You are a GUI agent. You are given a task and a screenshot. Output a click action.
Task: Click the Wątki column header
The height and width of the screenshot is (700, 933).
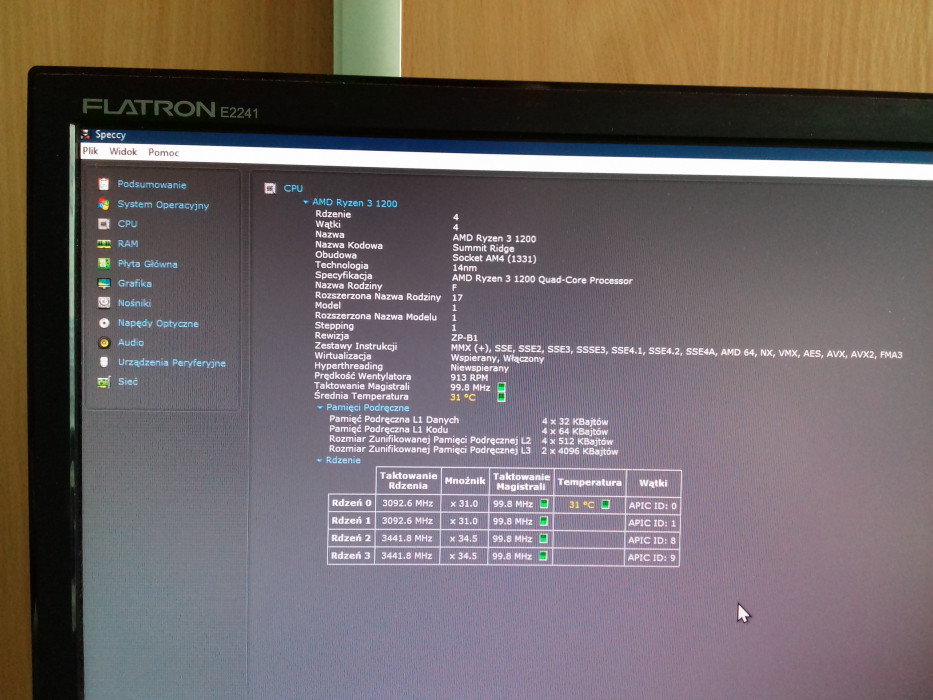coord(653,483)
